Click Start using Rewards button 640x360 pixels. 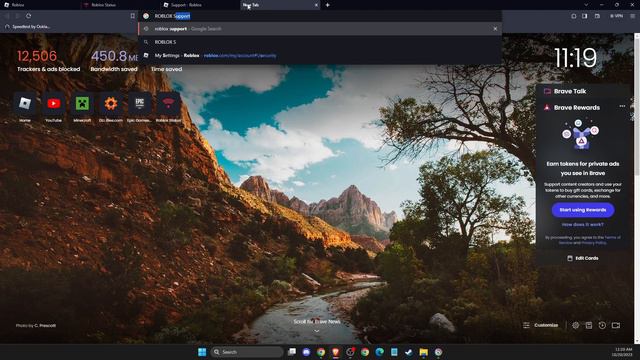pos(583,210)
